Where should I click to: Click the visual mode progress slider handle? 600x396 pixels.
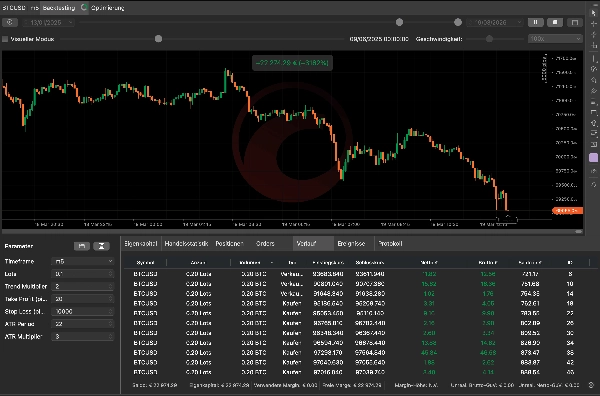tap(158, 39)
